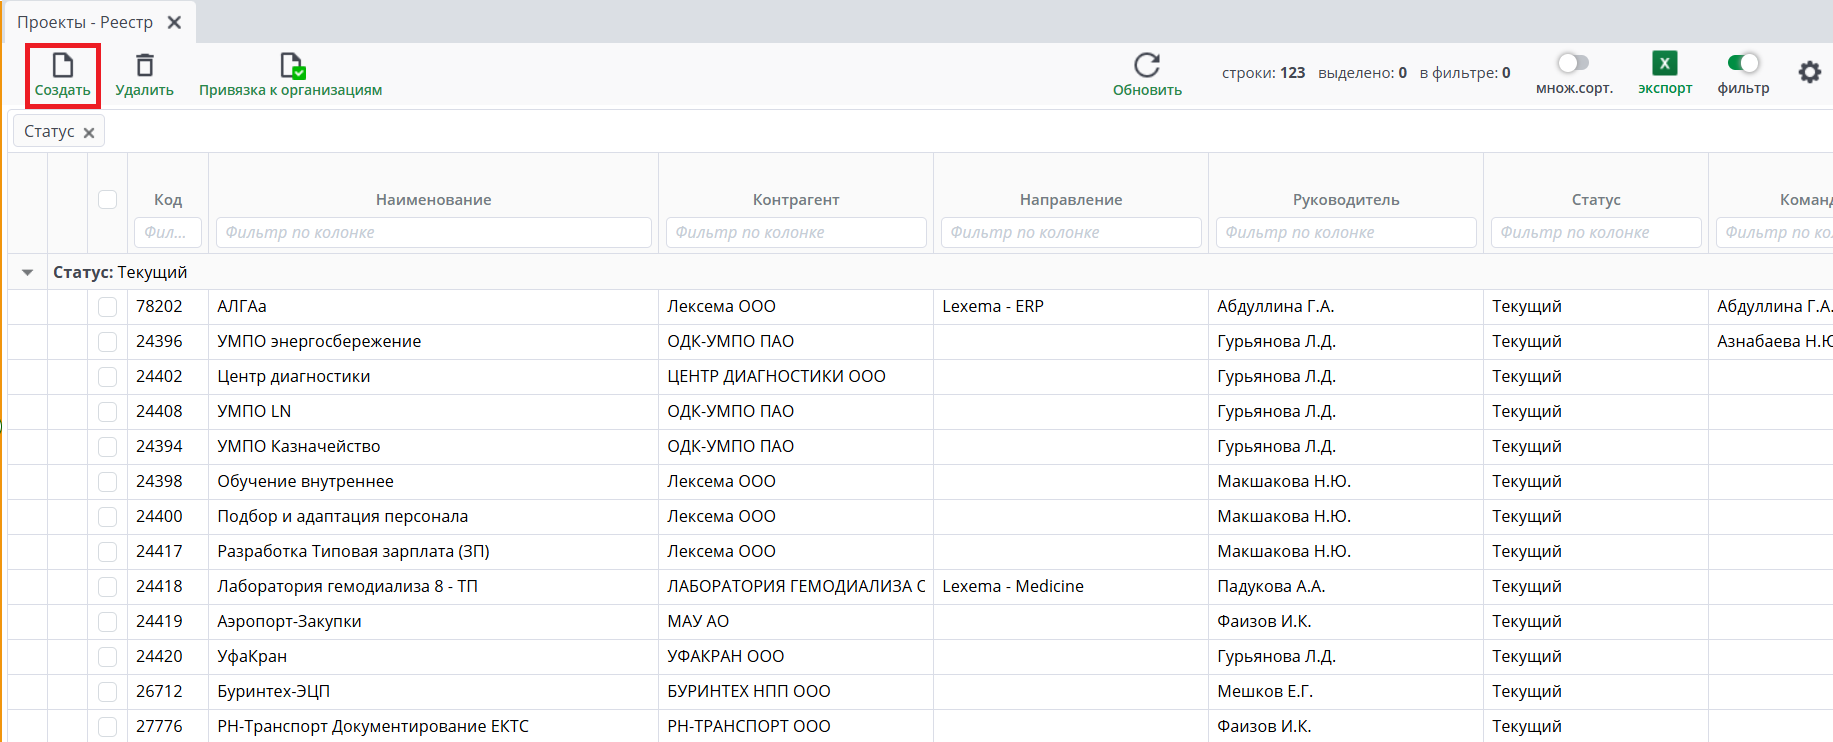The width and height of the screenshot is (1833, 742).
Task: Tick the checkbox for project АЛГАа
Action: [x=108, y=307]
